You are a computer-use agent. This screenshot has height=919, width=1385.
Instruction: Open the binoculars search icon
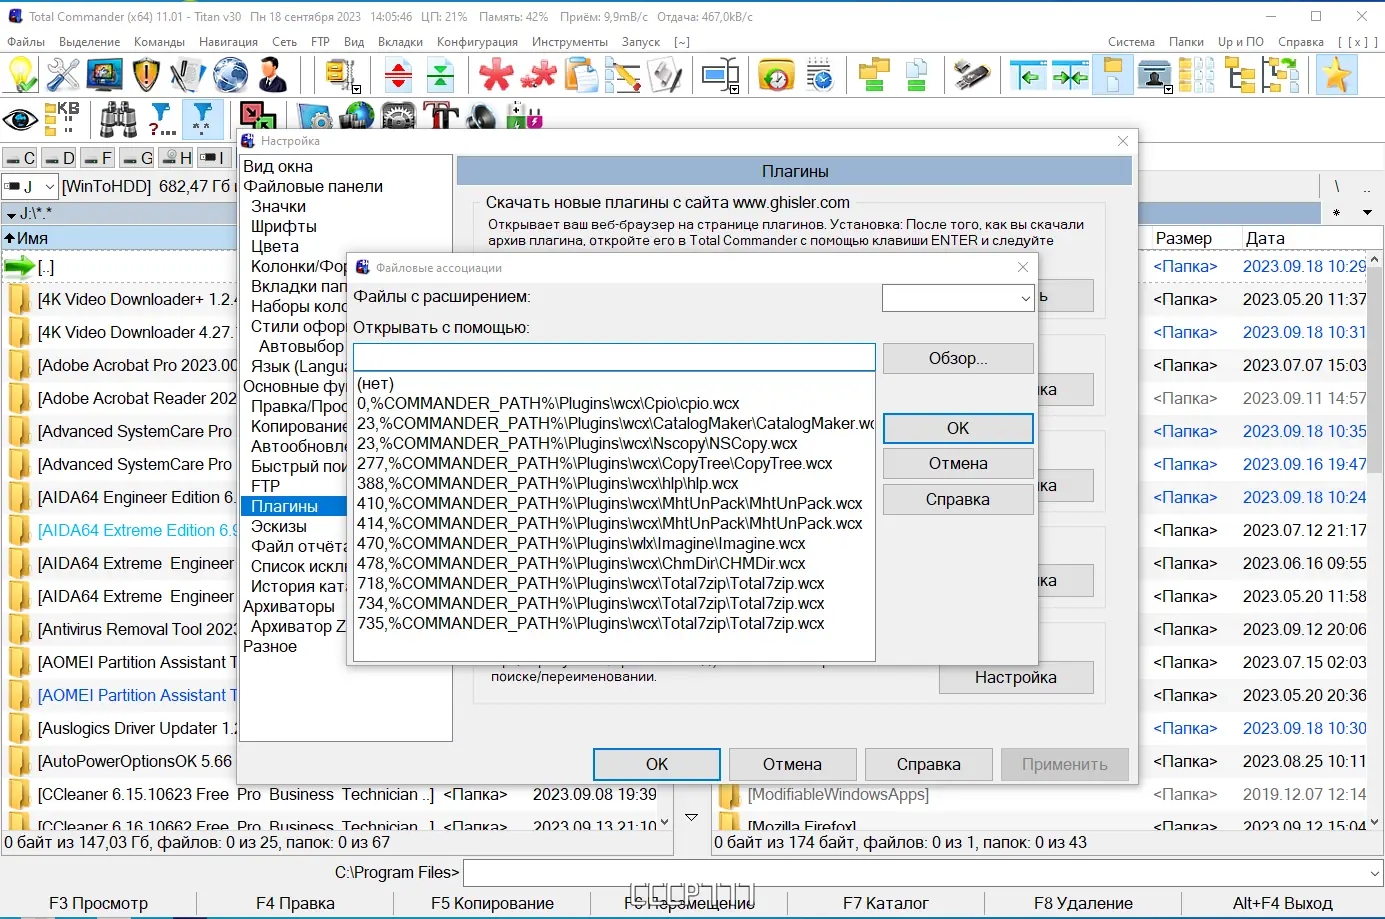tap(118, 120)
